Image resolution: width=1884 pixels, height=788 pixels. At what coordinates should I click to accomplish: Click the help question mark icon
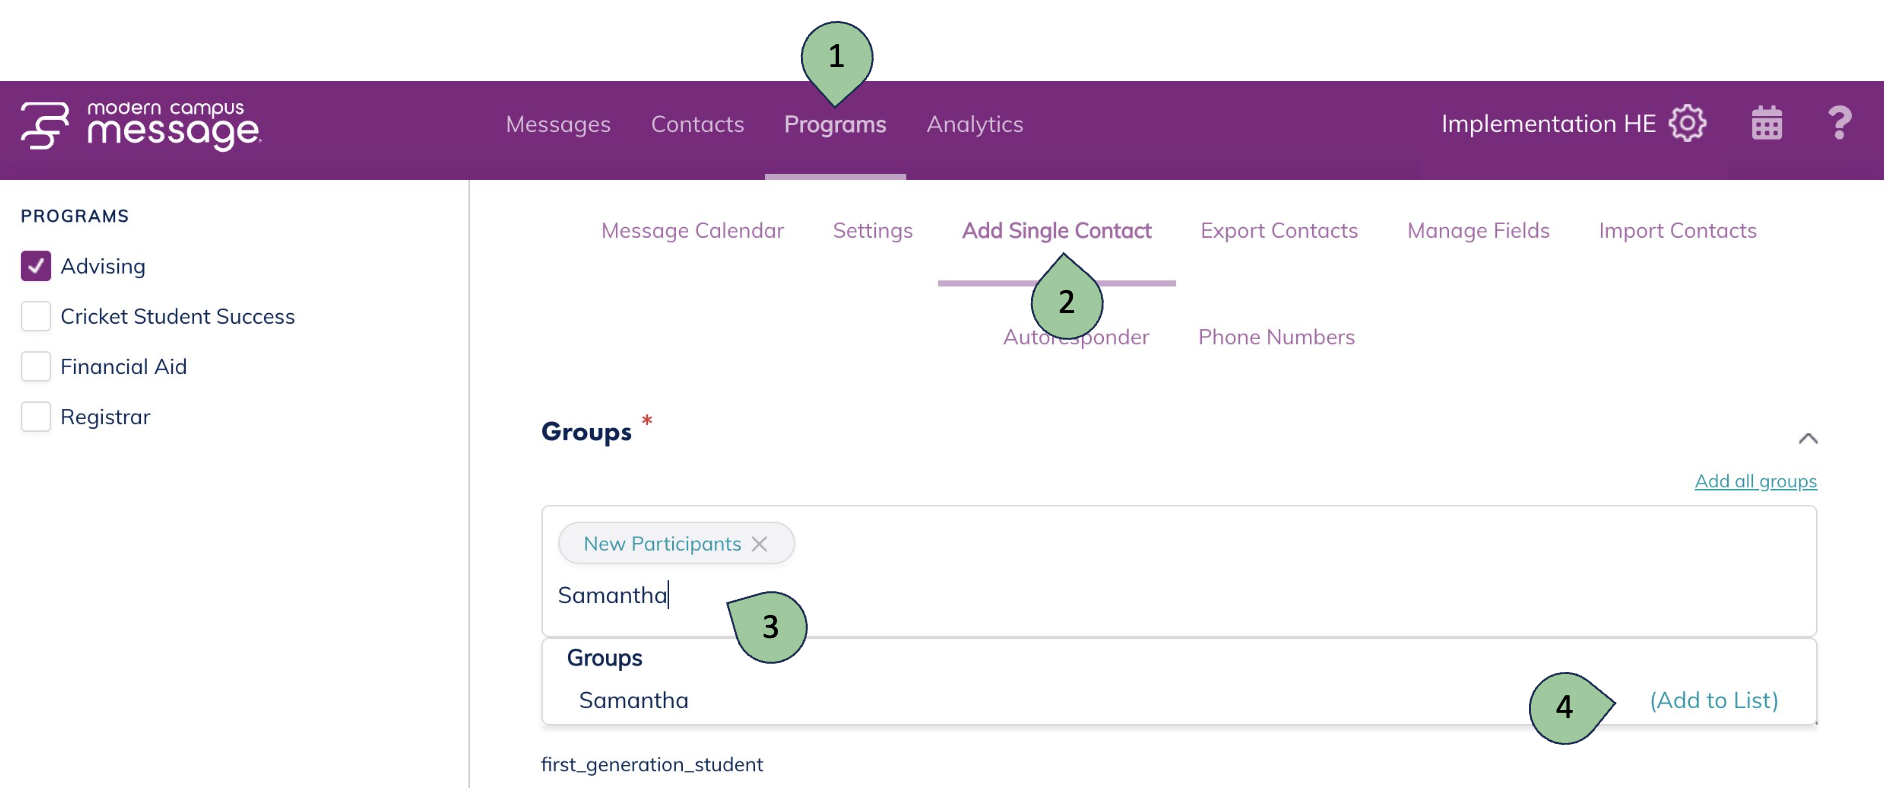(x=1838, y=123)
